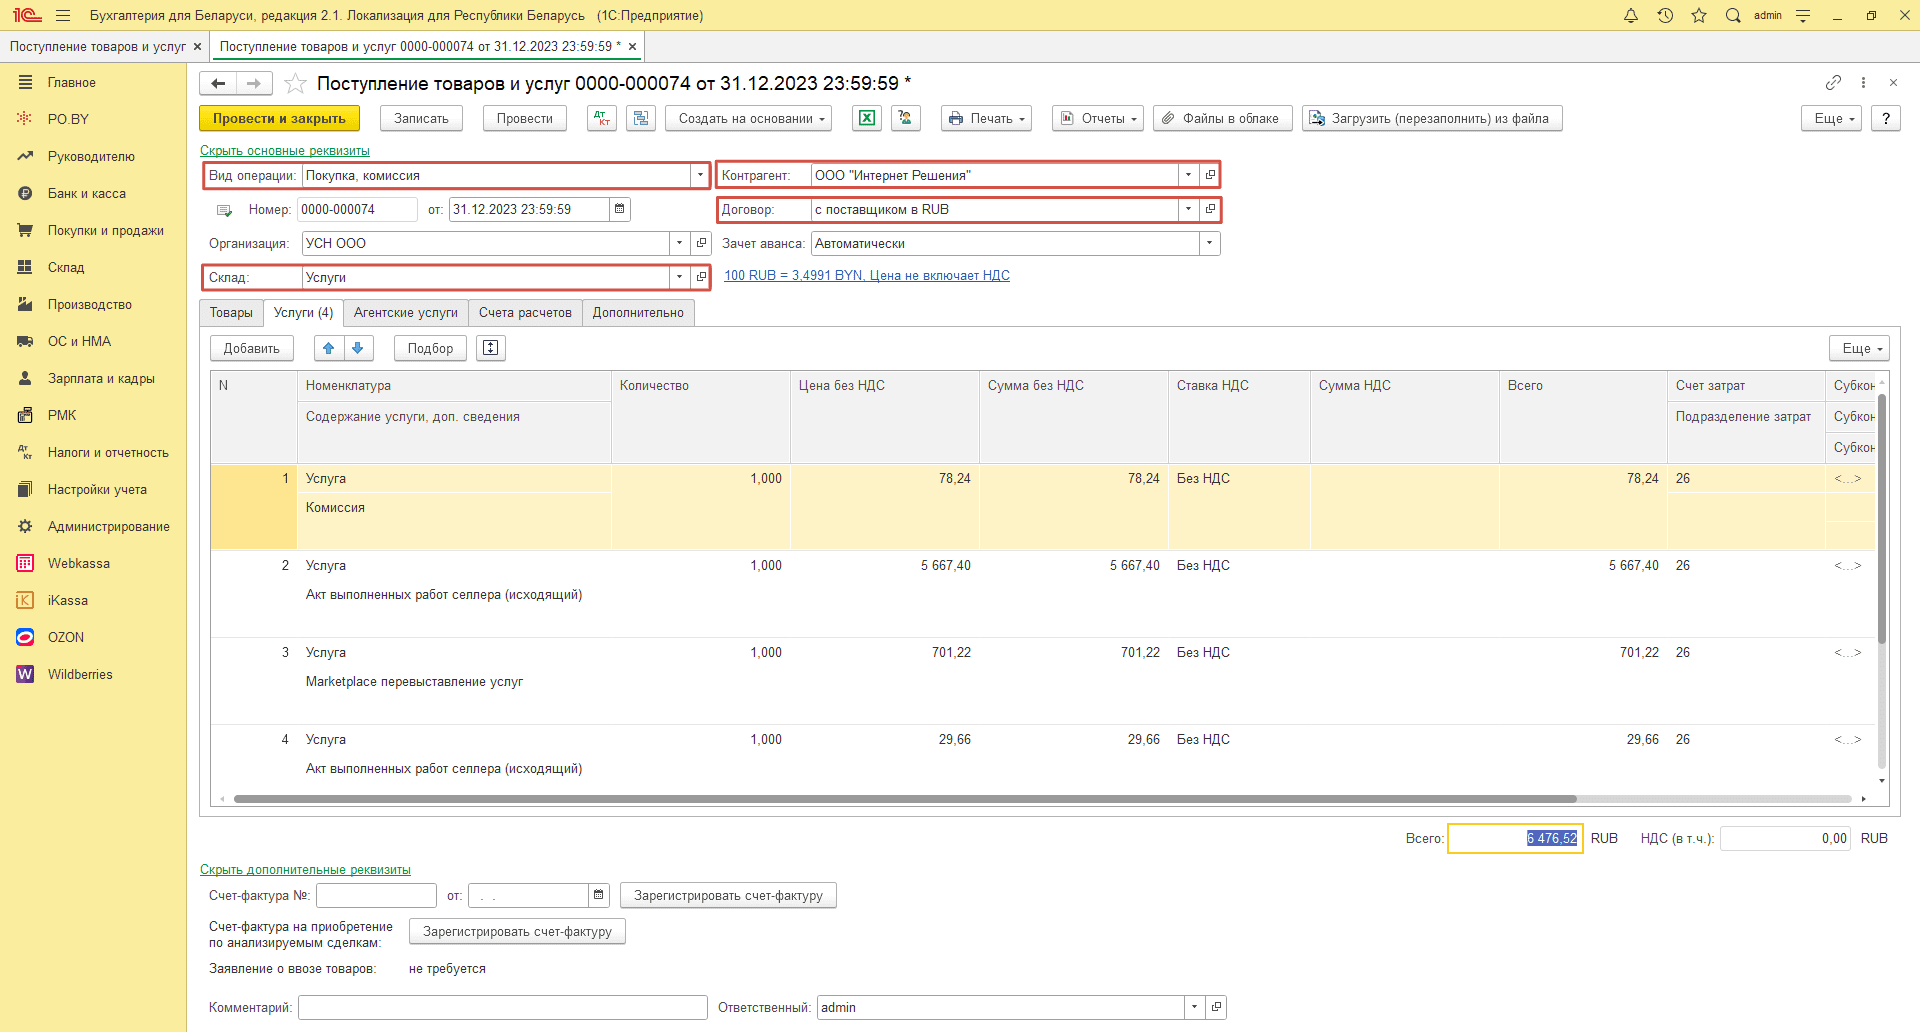Expand Контрагент dropdown arrow
Viewport: 1920px width, 1032px height.
(1189, 176)
